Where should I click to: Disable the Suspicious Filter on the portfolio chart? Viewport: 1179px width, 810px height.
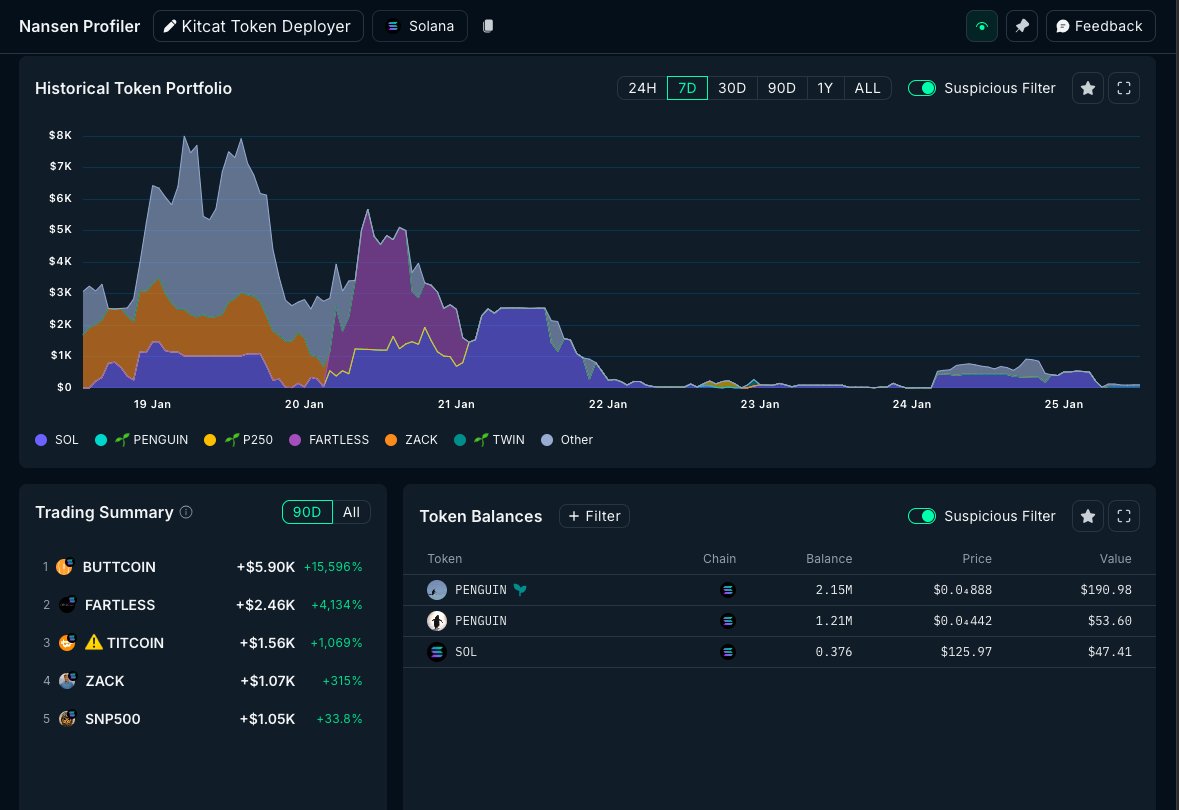pos(921,88)
